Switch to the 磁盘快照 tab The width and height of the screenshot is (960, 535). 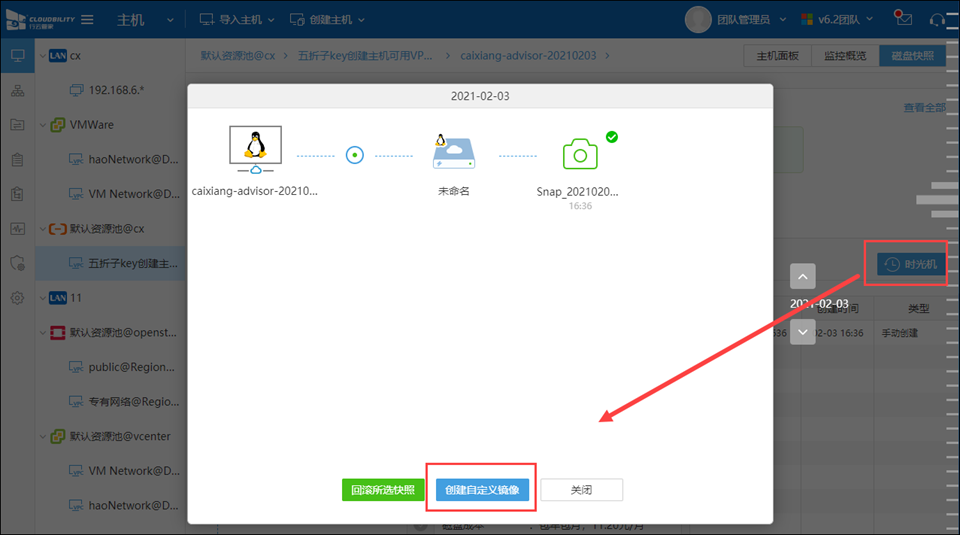pos(912,56)
